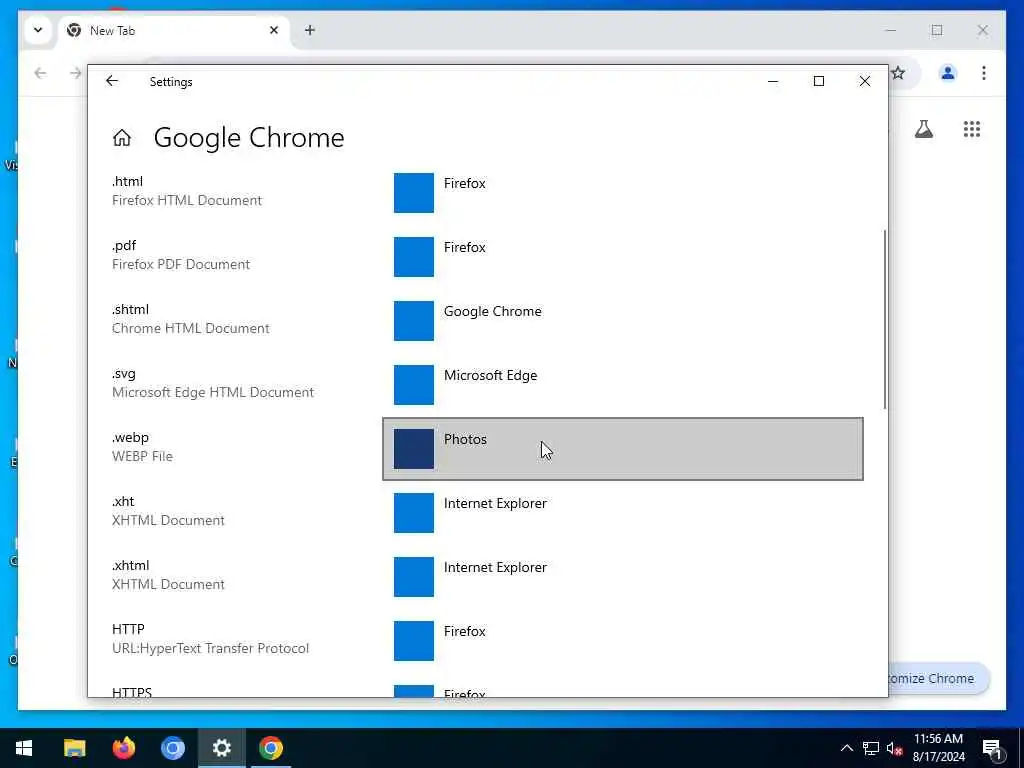This screenshot has width=1024, height=768.
Task: Click the Google Chrome page heading
Action: click(x=249, y=138)
